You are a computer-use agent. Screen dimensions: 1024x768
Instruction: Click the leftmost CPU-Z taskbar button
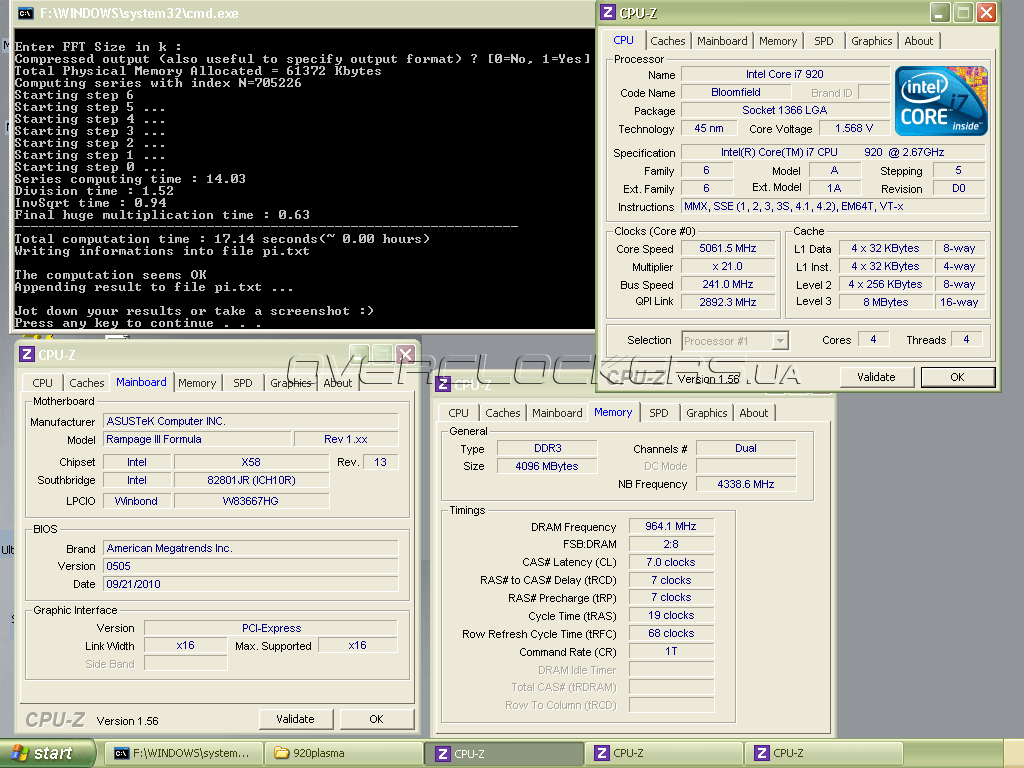pyautogui.click(x=504, y=753)
